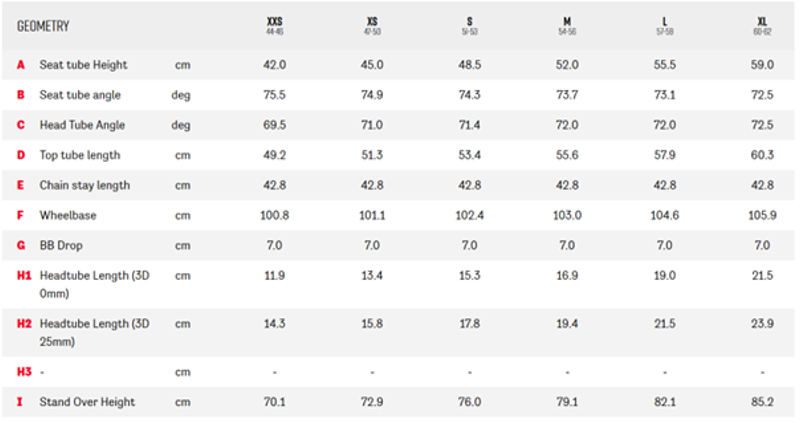The height and width of the screenshot is (423, 800).
Task: Select the Head Tube Angle label
Action: coord(84,125)
